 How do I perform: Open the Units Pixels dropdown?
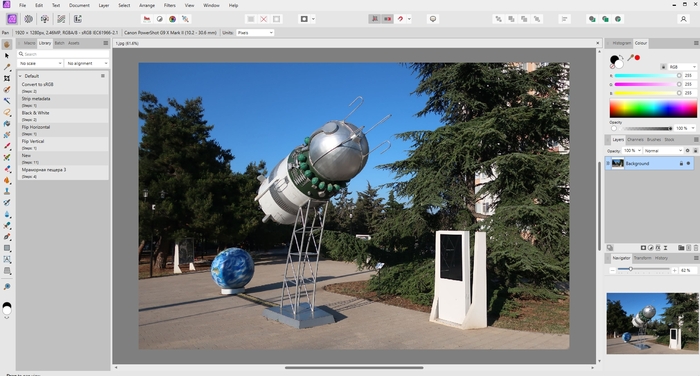[x=254, y=33]
